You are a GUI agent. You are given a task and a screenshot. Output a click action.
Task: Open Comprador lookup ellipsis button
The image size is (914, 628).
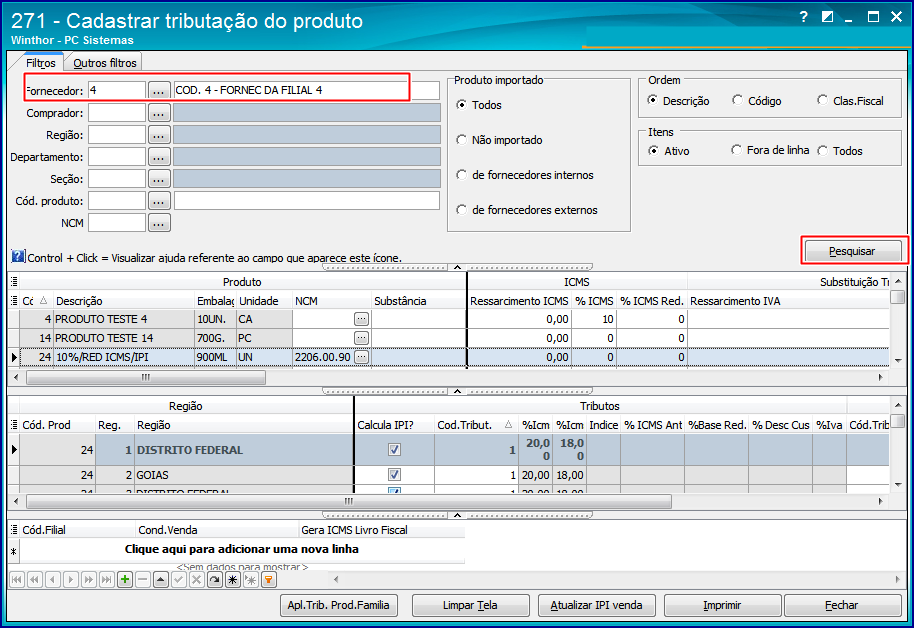click(159, 113)
